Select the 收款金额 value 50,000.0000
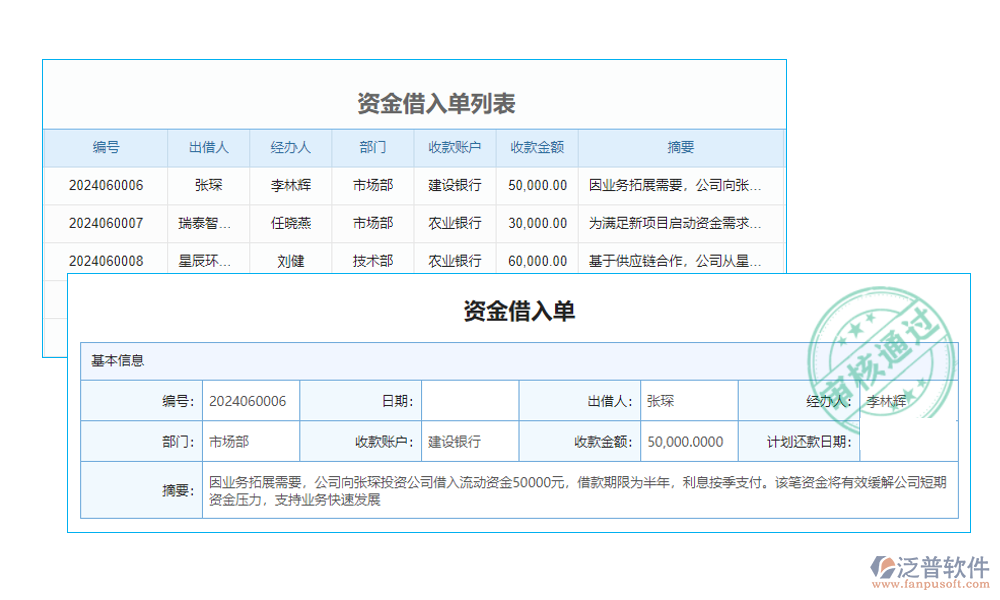The image size is (1000, 600). click(x=687, y=440)
